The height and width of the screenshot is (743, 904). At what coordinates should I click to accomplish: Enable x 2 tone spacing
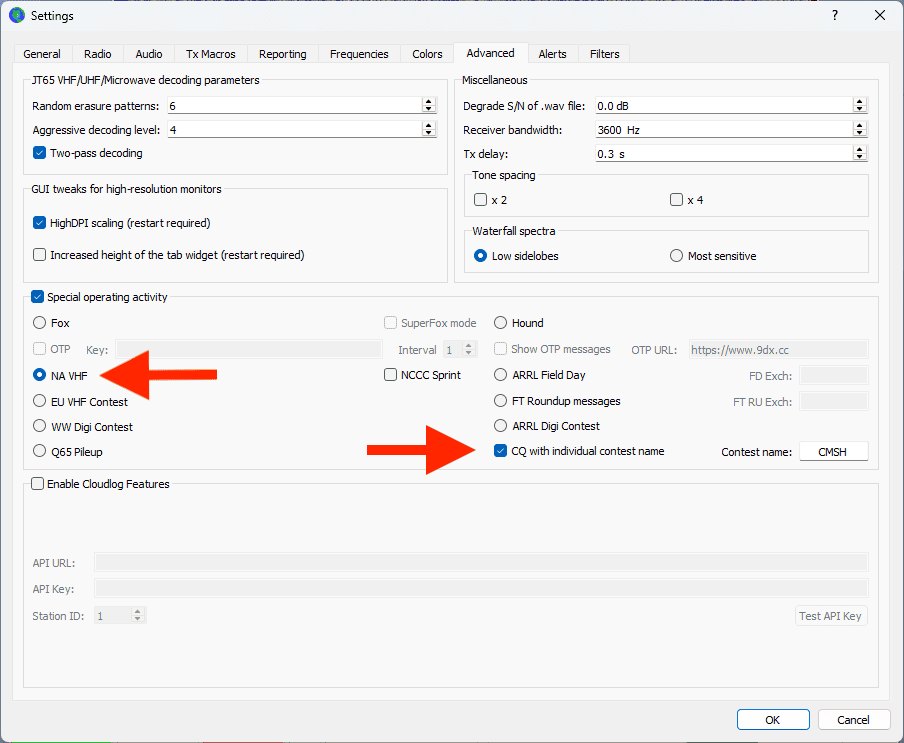coord(481,200)
